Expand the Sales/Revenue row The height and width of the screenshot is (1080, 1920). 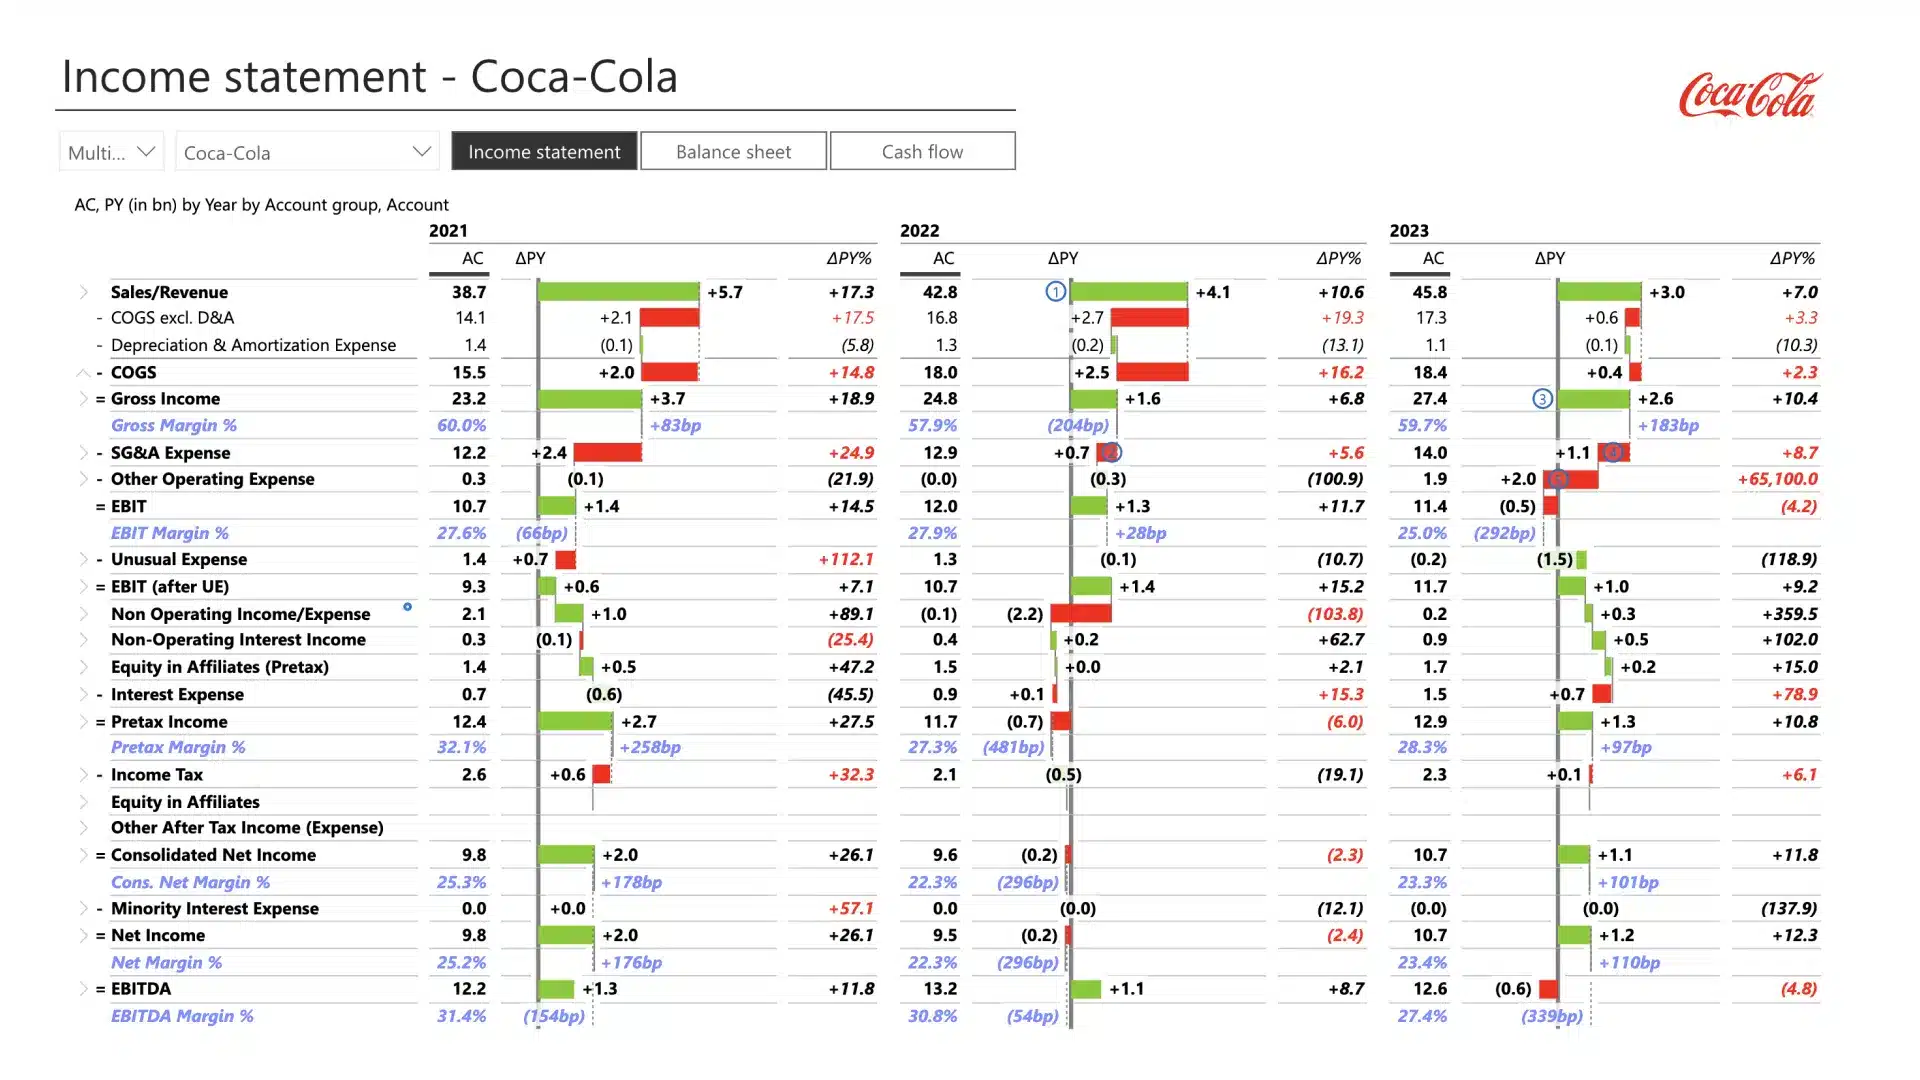click(83, 292)
